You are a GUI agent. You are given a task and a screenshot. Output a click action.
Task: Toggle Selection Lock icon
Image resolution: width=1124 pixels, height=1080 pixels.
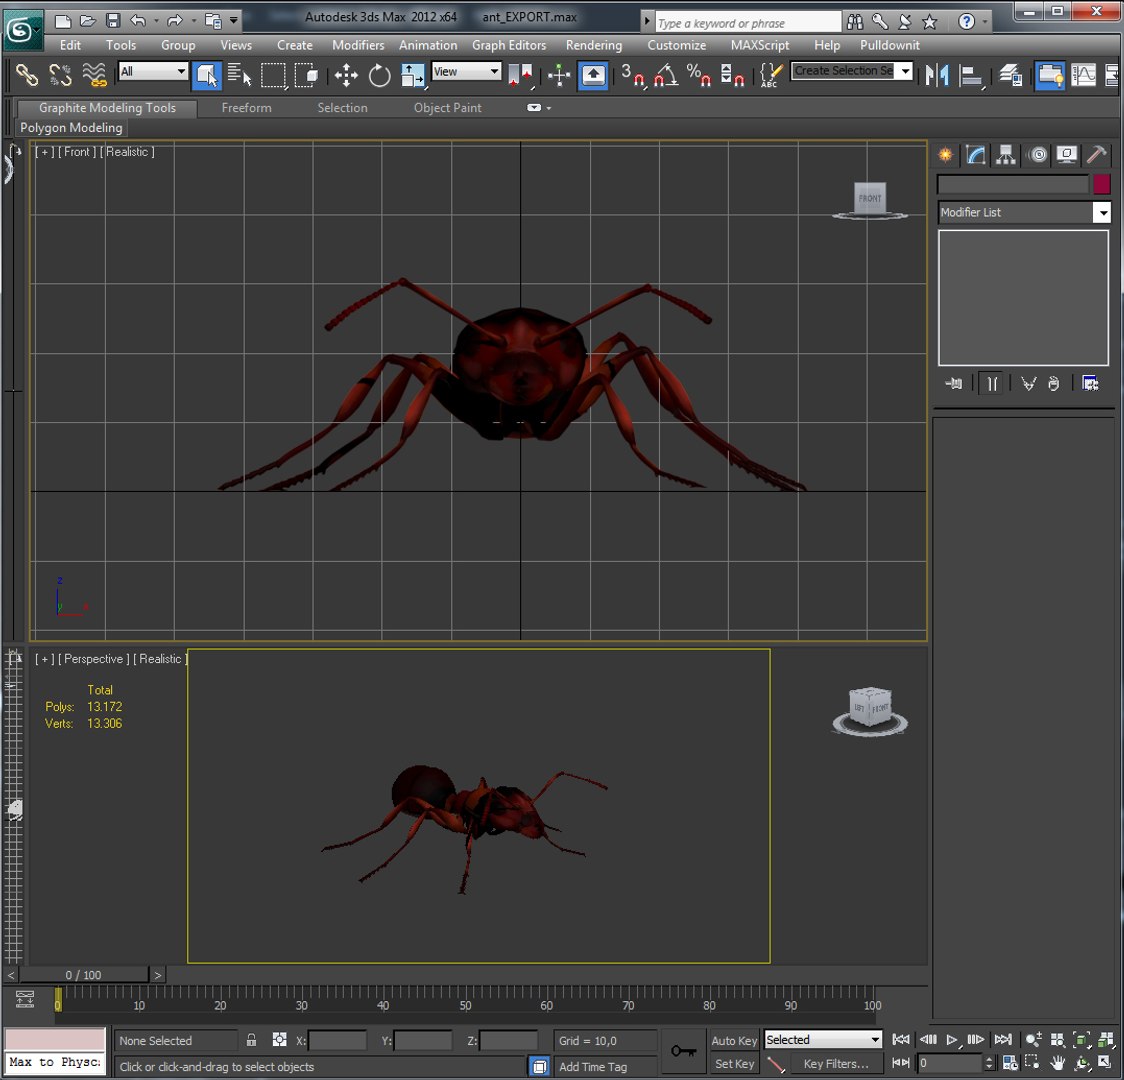click(x=251, y=1040)
